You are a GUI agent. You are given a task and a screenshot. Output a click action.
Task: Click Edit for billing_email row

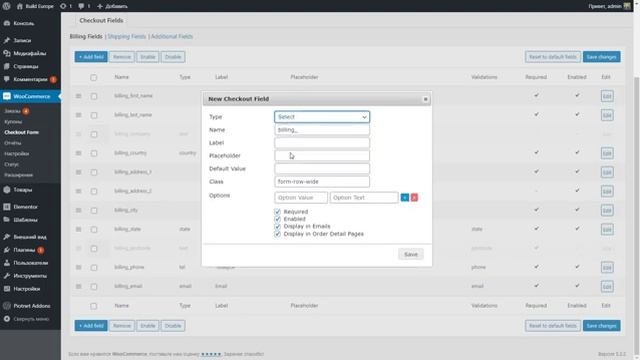pos(607,287)
